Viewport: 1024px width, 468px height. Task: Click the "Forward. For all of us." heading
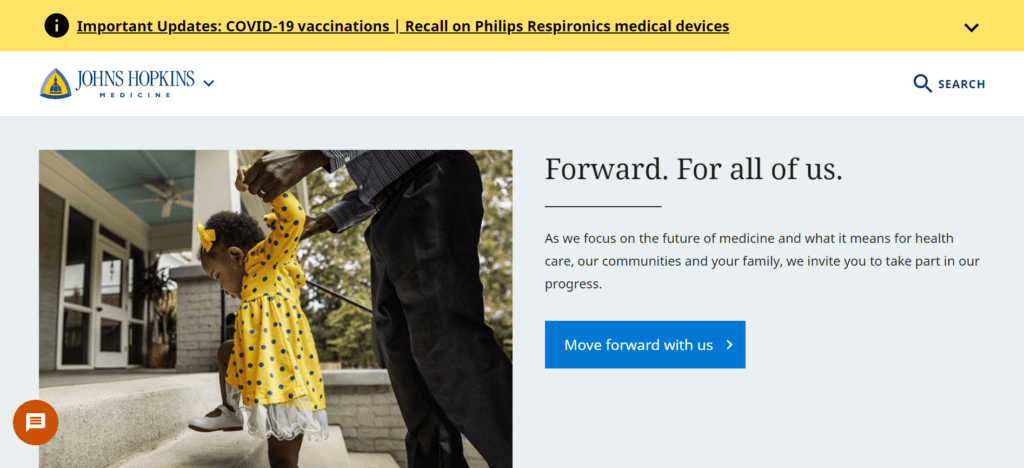[x=693, y=169]
